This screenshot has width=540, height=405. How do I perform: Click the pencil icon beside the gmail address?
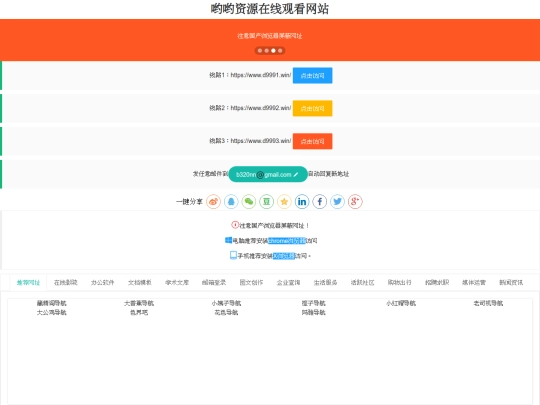[x=296, y=175]
